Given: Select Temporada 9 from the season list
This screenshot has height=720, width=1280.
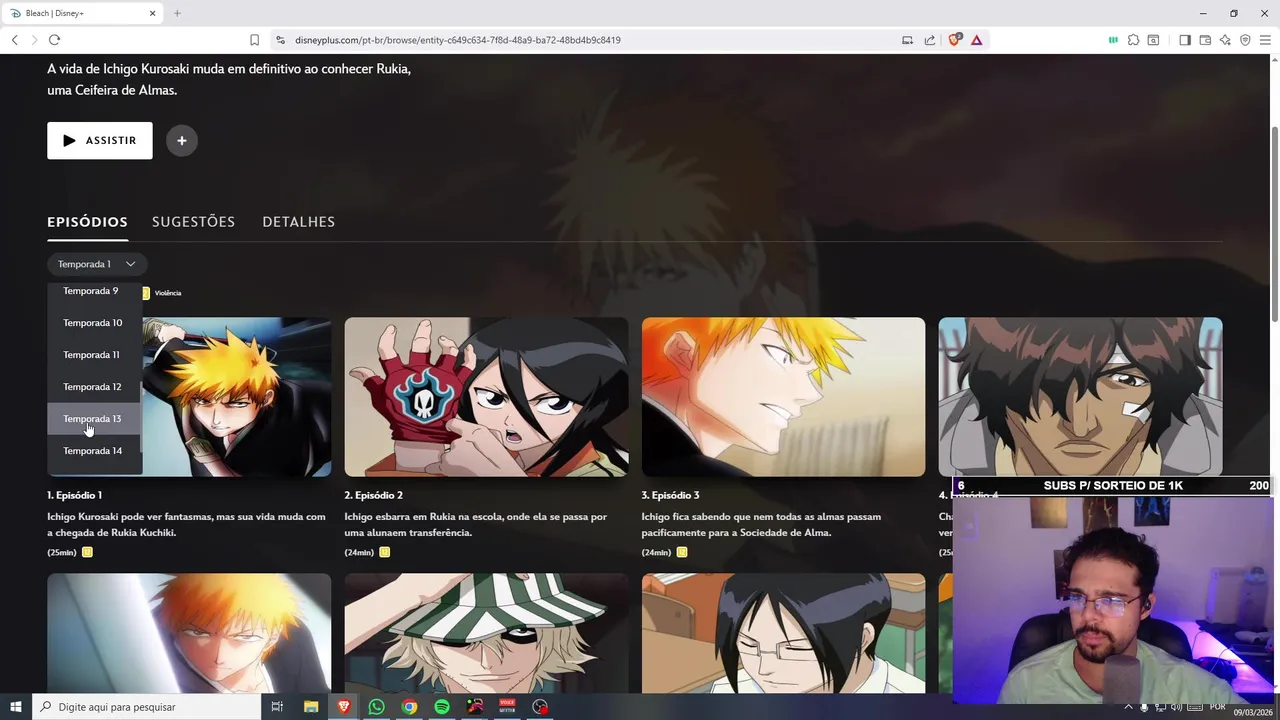Looking at the screenshot, I should point(93,291).
